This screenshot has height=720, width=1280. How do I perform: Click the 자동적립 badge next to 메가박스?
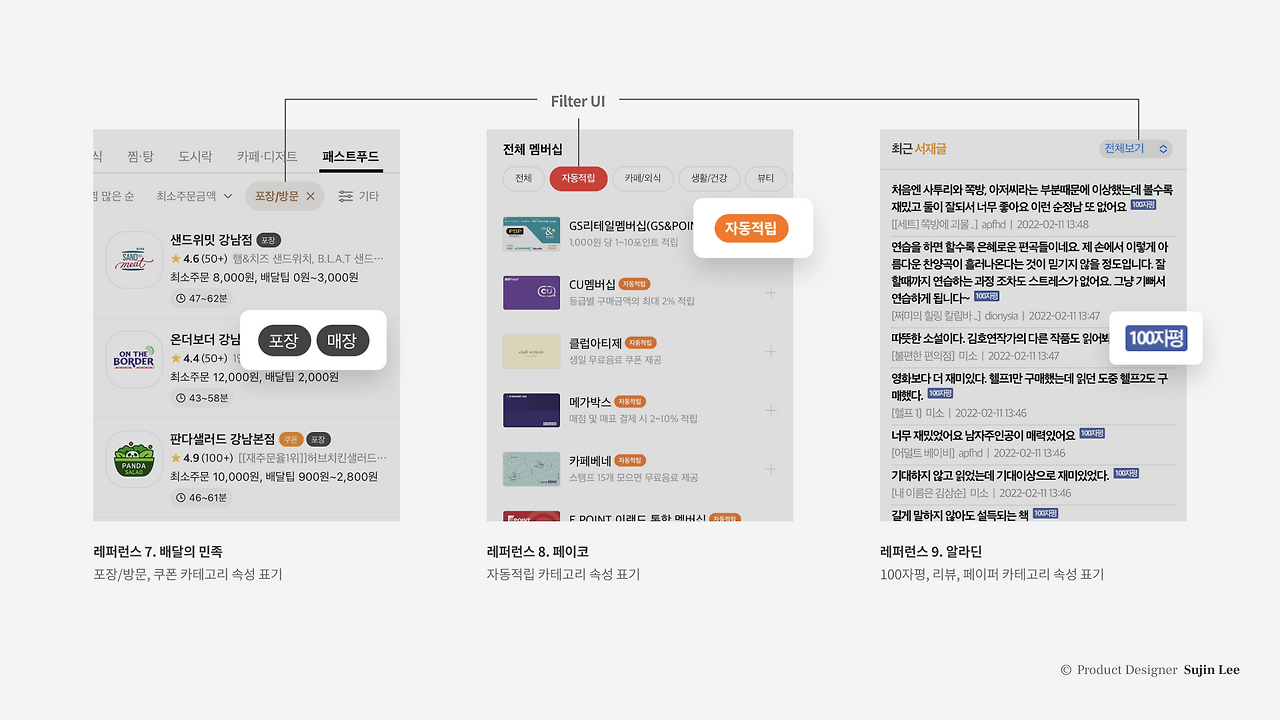point(630,402)
